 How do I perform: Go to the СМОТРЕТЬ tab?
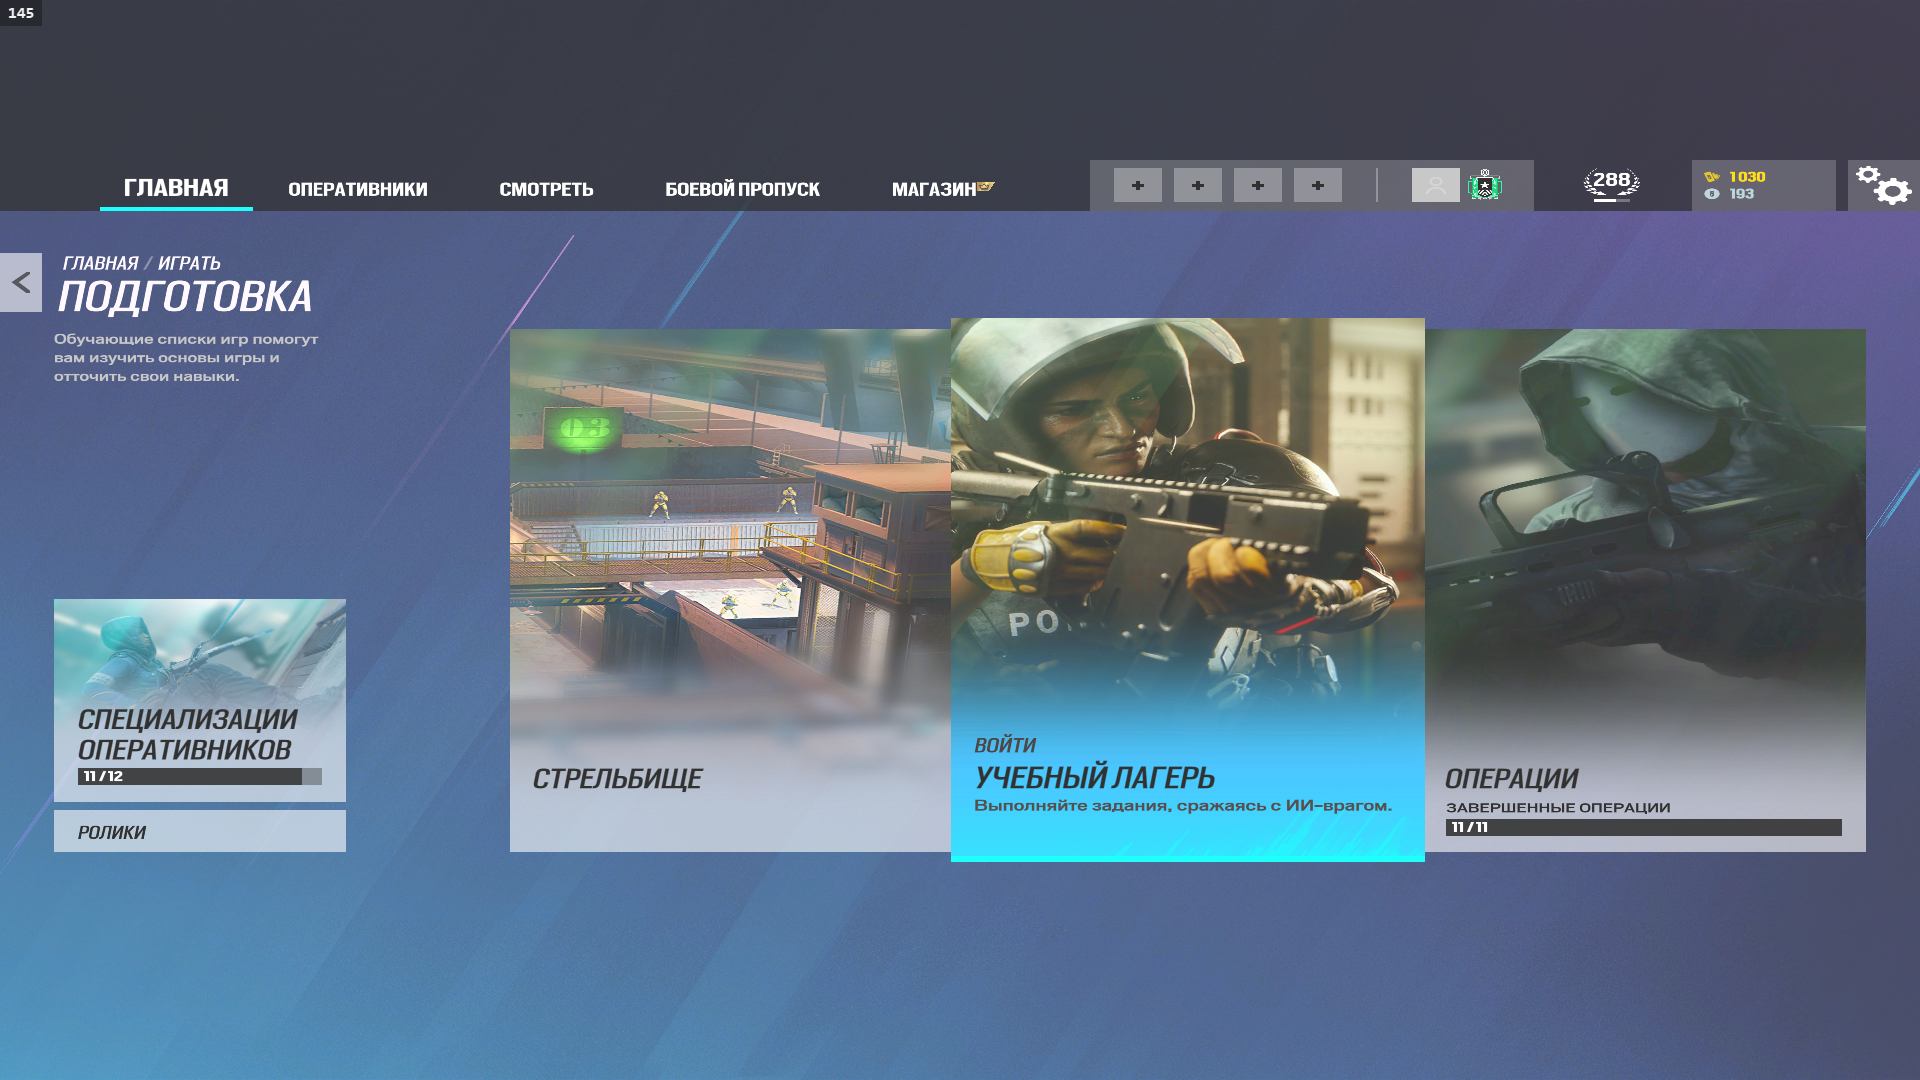tap(546, 189)
